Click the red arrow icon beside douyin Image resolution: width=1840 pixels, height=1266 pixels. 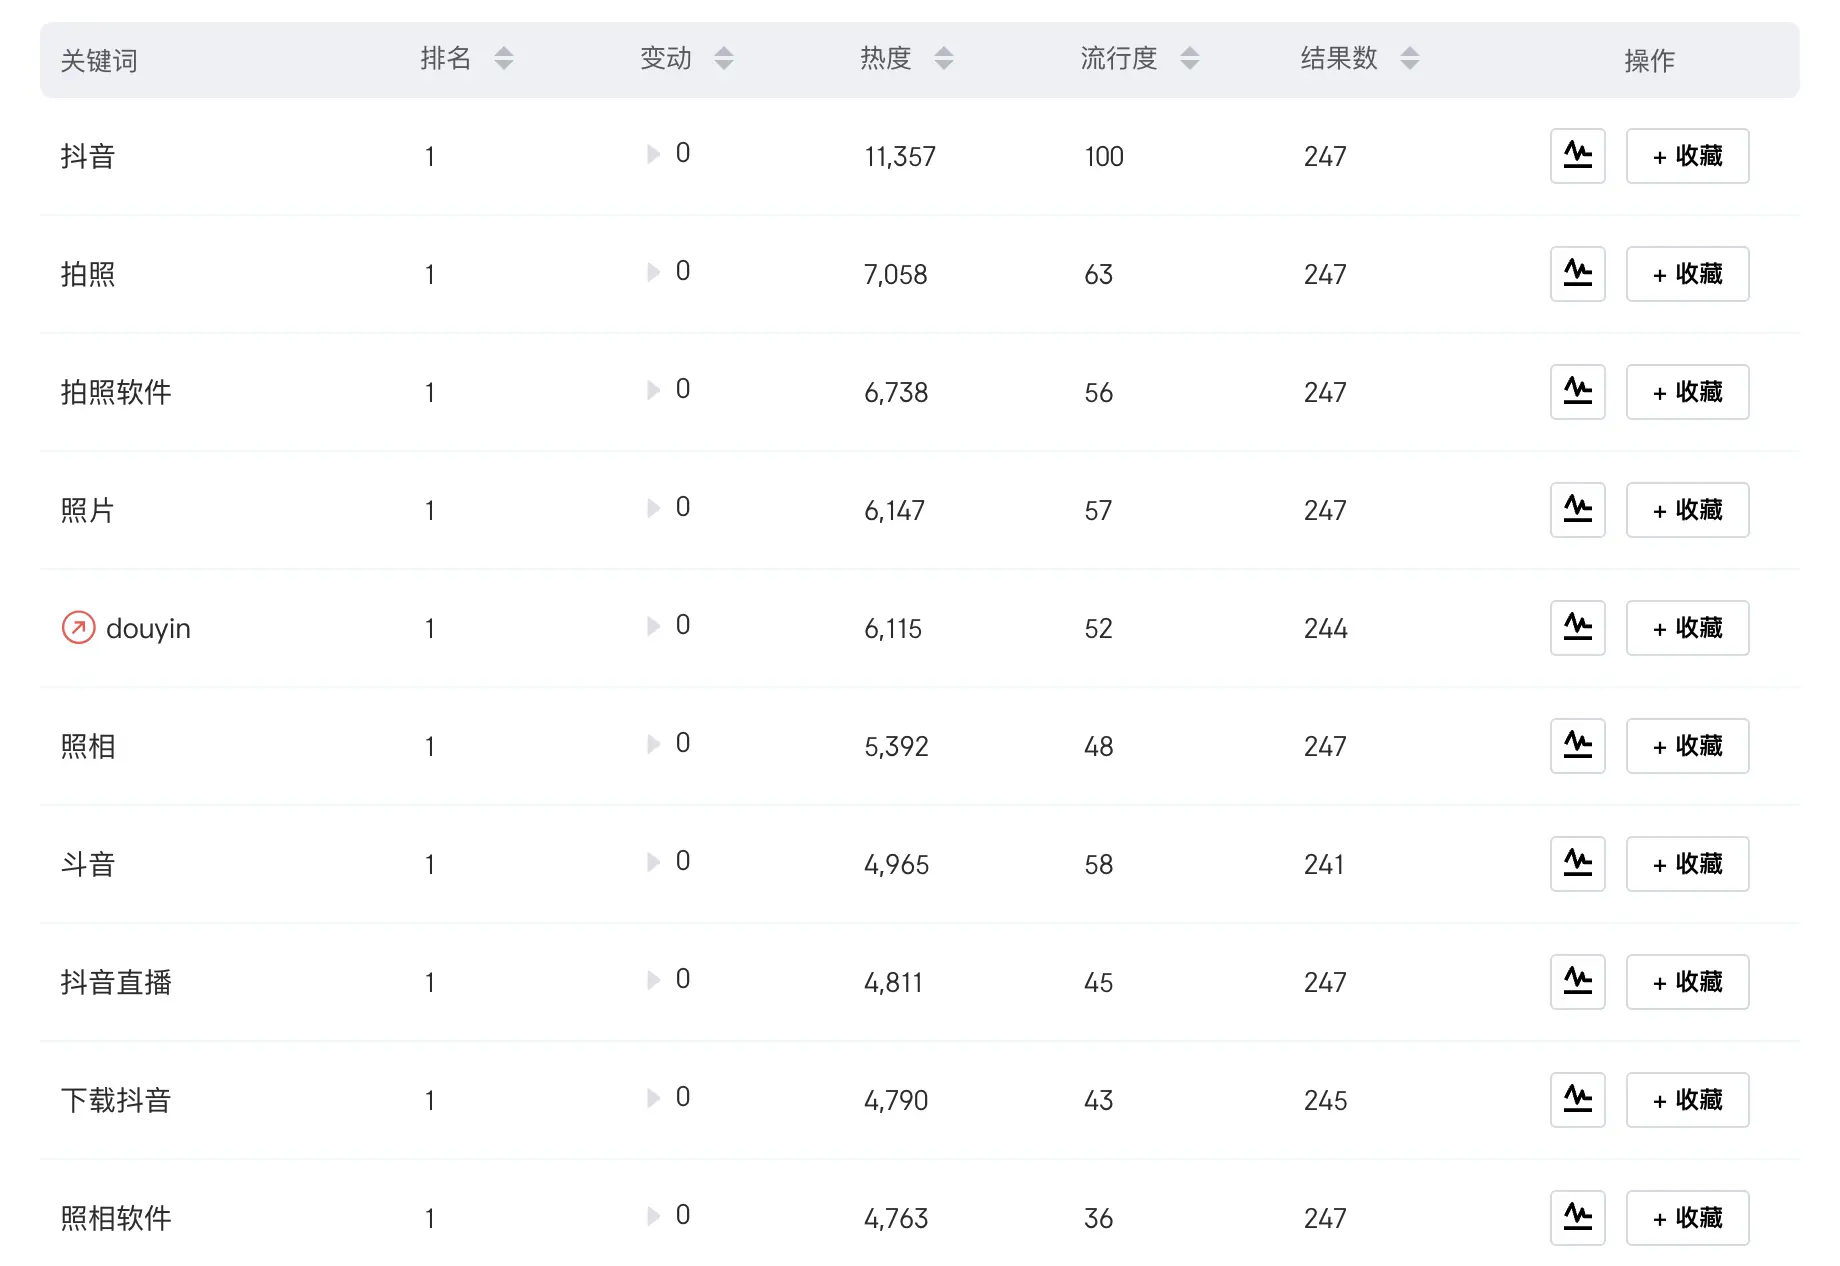pos(78,628)
